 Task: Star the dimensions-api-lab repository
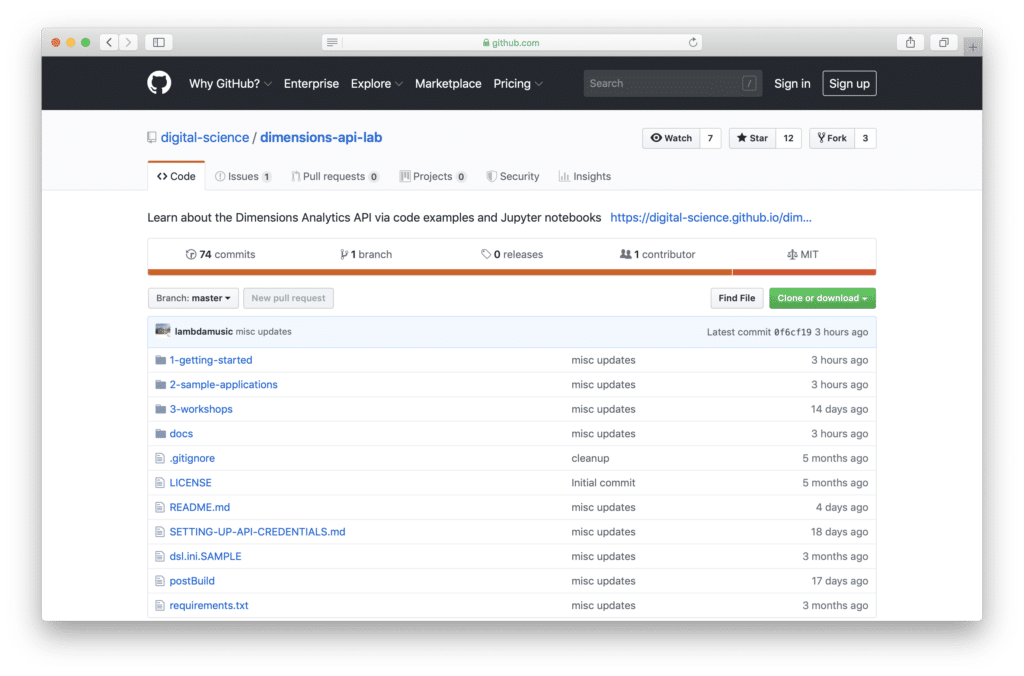point(751,138)
